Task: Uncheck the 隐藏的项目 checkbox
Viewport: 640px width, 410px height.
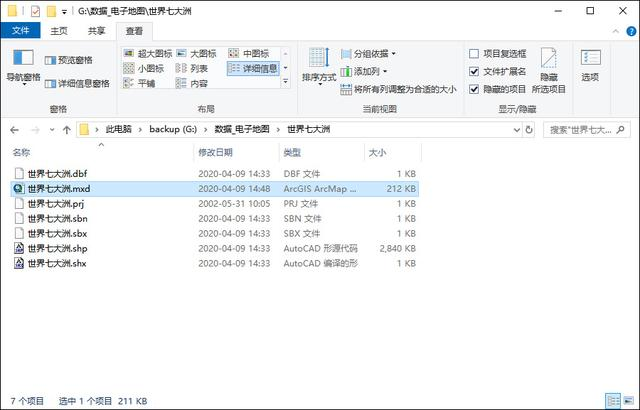Action: point(474,89)
